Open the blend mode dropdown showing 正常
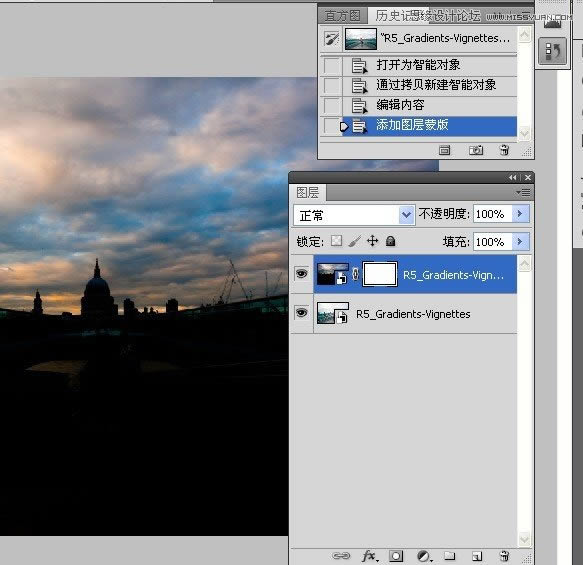 (x=354, y=215)
